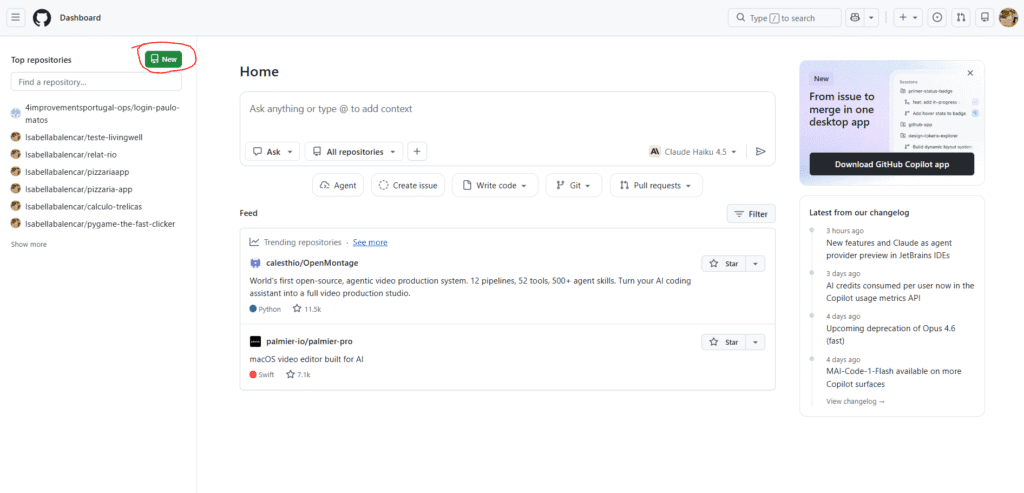1024x493 pixels.
Task: Expand star list dropdown for OpenMontage
Action: pyautogui.click(x=755, y=264)
